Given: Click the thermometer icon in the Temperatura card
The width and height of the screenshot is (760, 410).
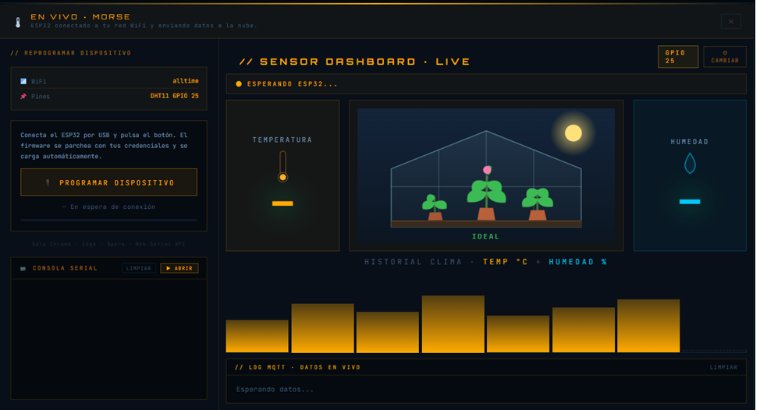Looking at the screenshot, I should [x=283, y=166].
